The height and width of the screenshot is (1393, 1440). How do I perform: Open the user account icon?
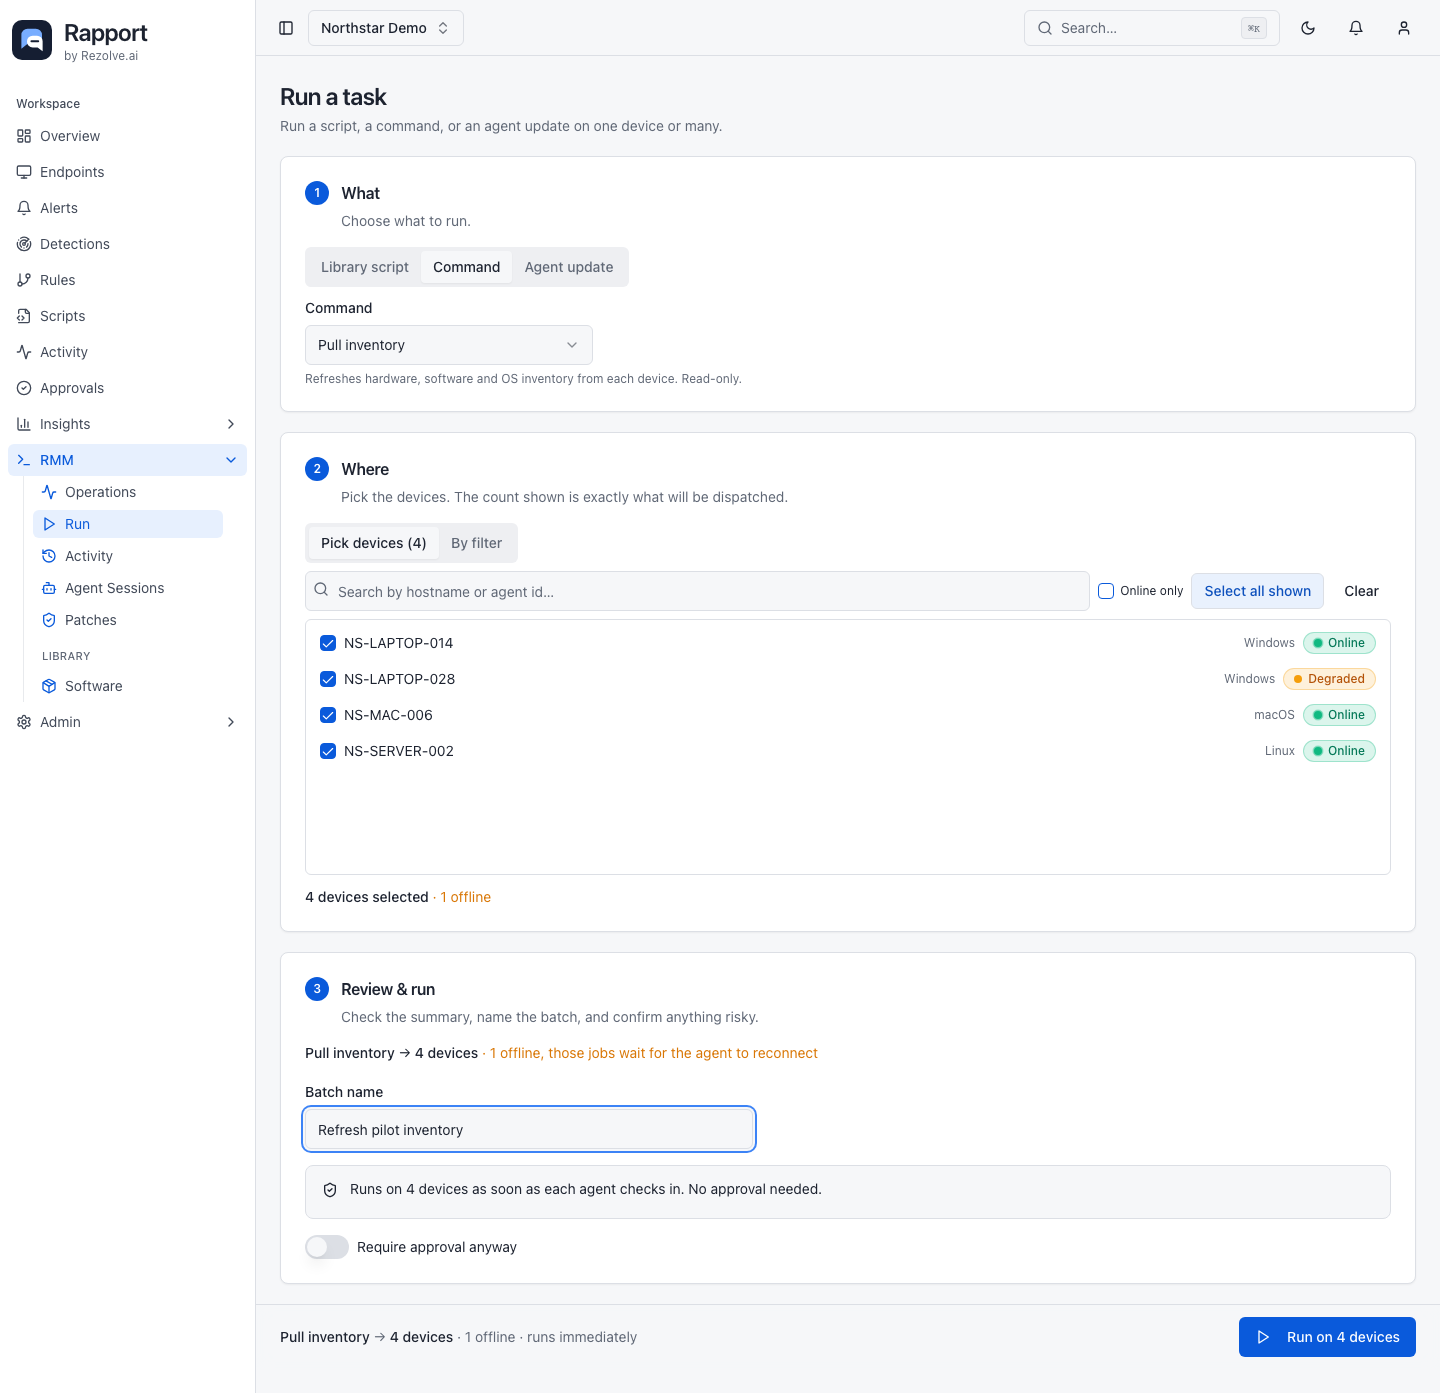(1404, 28)
